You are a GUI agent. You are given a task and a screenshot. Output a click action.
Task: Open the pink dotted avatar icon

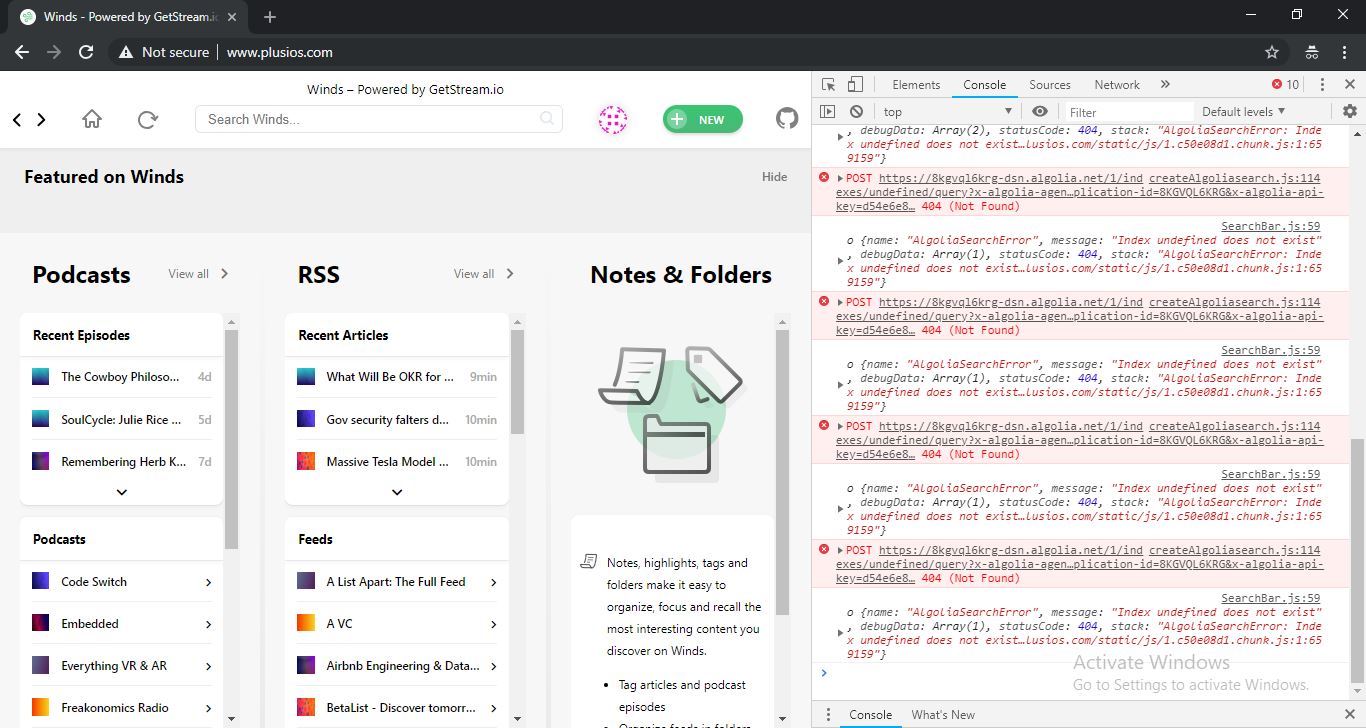click(613, 118)
